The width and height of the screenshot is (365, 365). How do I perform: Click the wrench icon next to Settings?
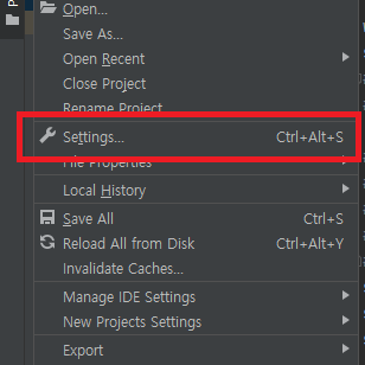point(48,136)
